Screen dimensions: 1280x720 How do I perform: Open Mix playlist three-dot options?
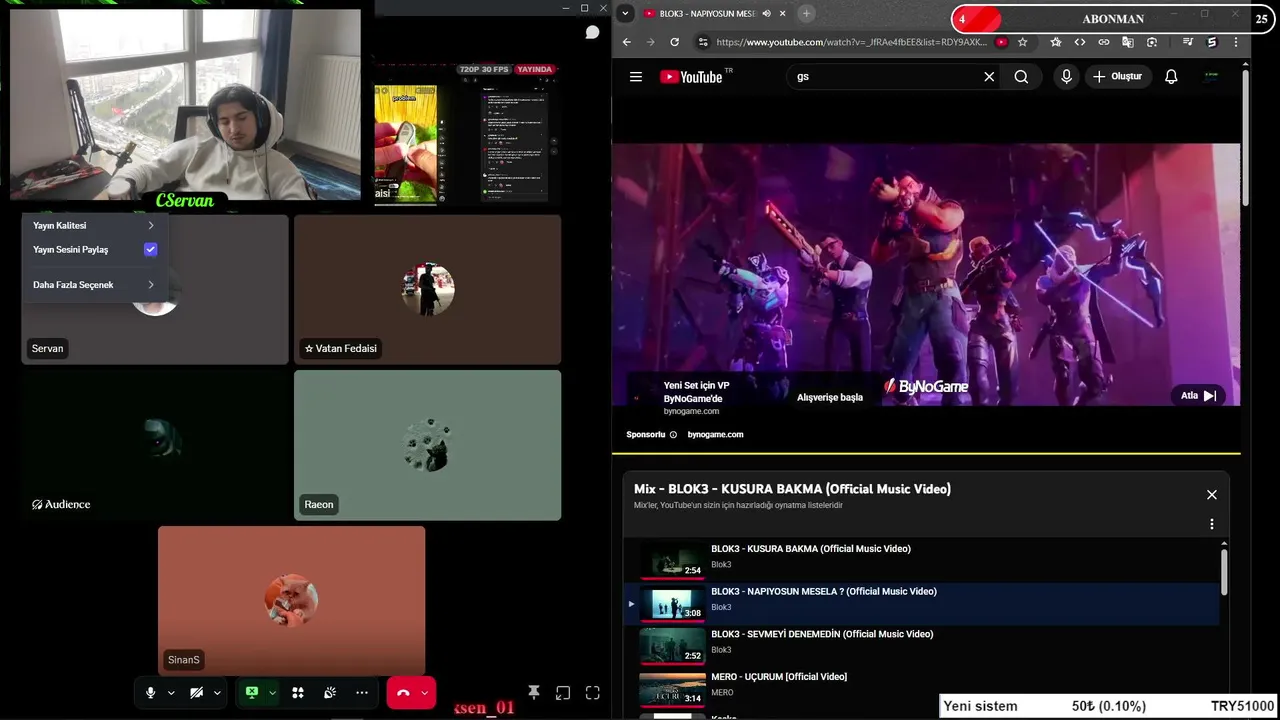click(1212, 525)
